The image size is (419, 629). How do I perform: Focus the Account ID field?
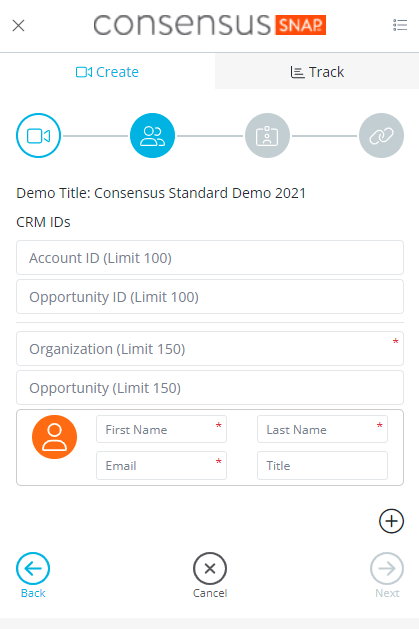coord(210,258)
